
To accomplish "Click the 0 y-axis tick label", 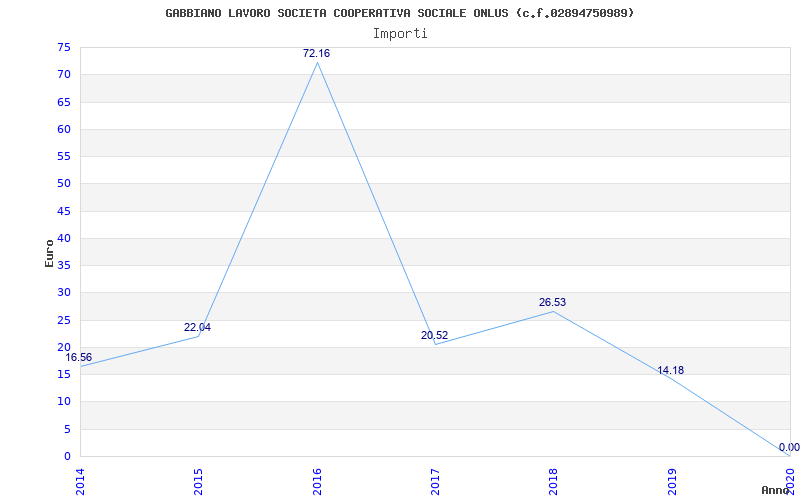I will point(67,456).
